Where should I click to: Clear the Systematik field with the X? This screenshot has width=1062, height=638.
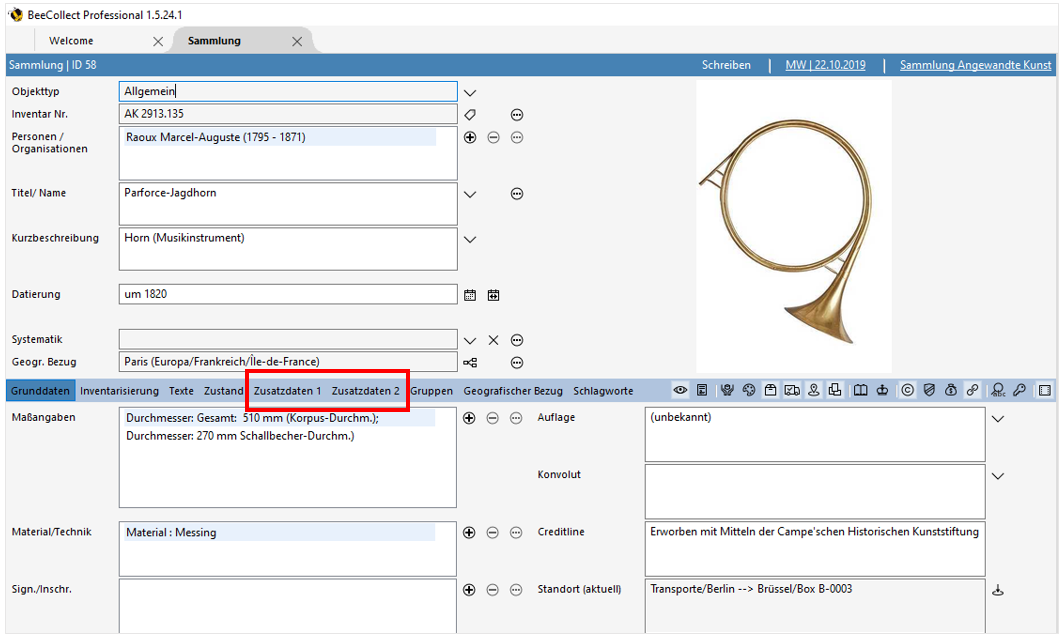pos(493,340)
